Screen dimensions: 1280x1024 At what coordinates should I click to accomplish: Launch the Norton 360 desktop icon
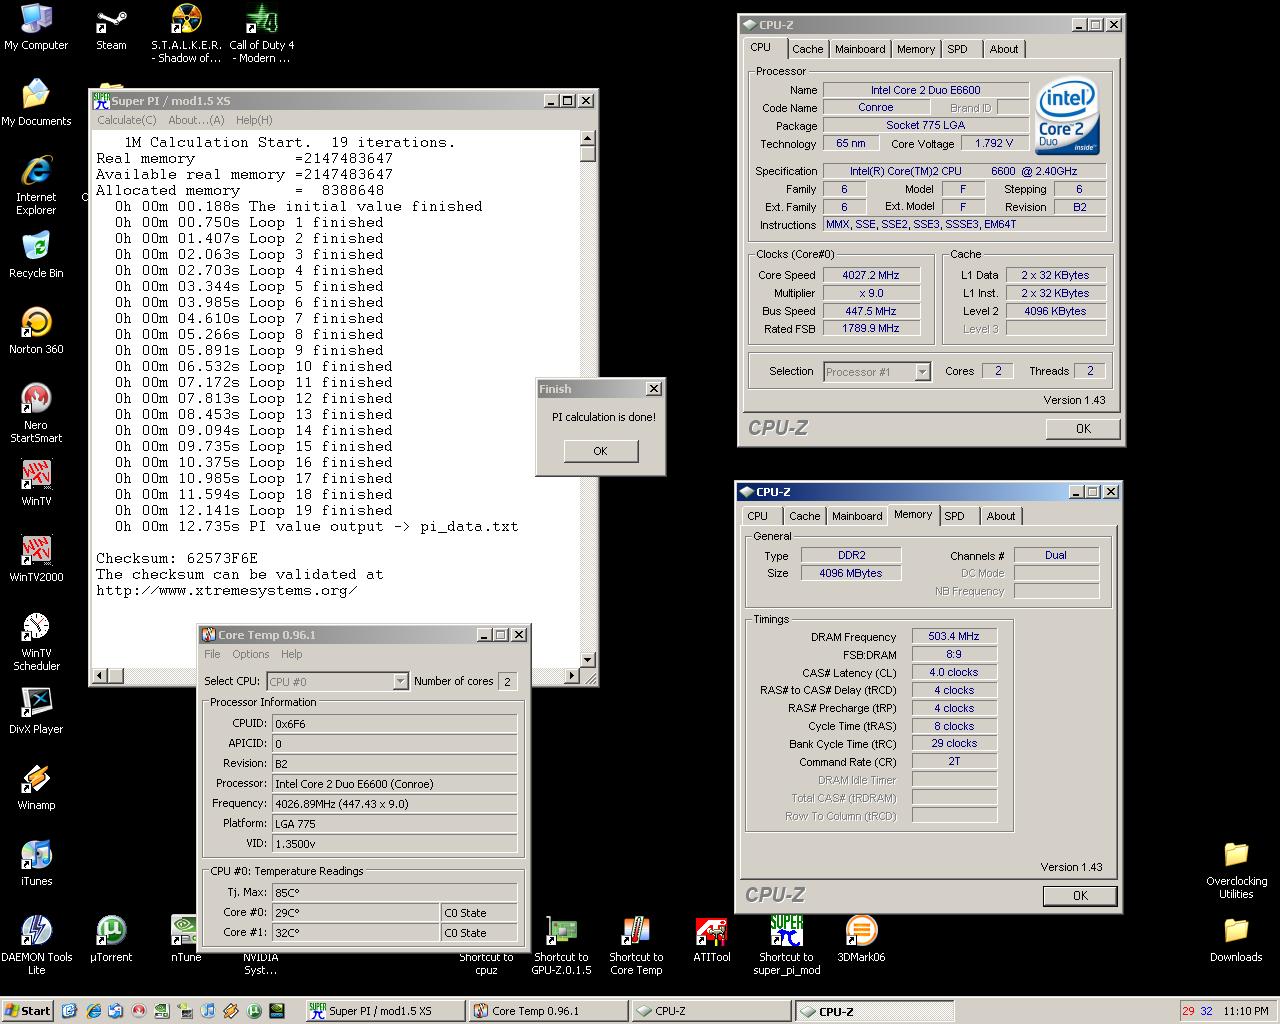click(36, 331)
